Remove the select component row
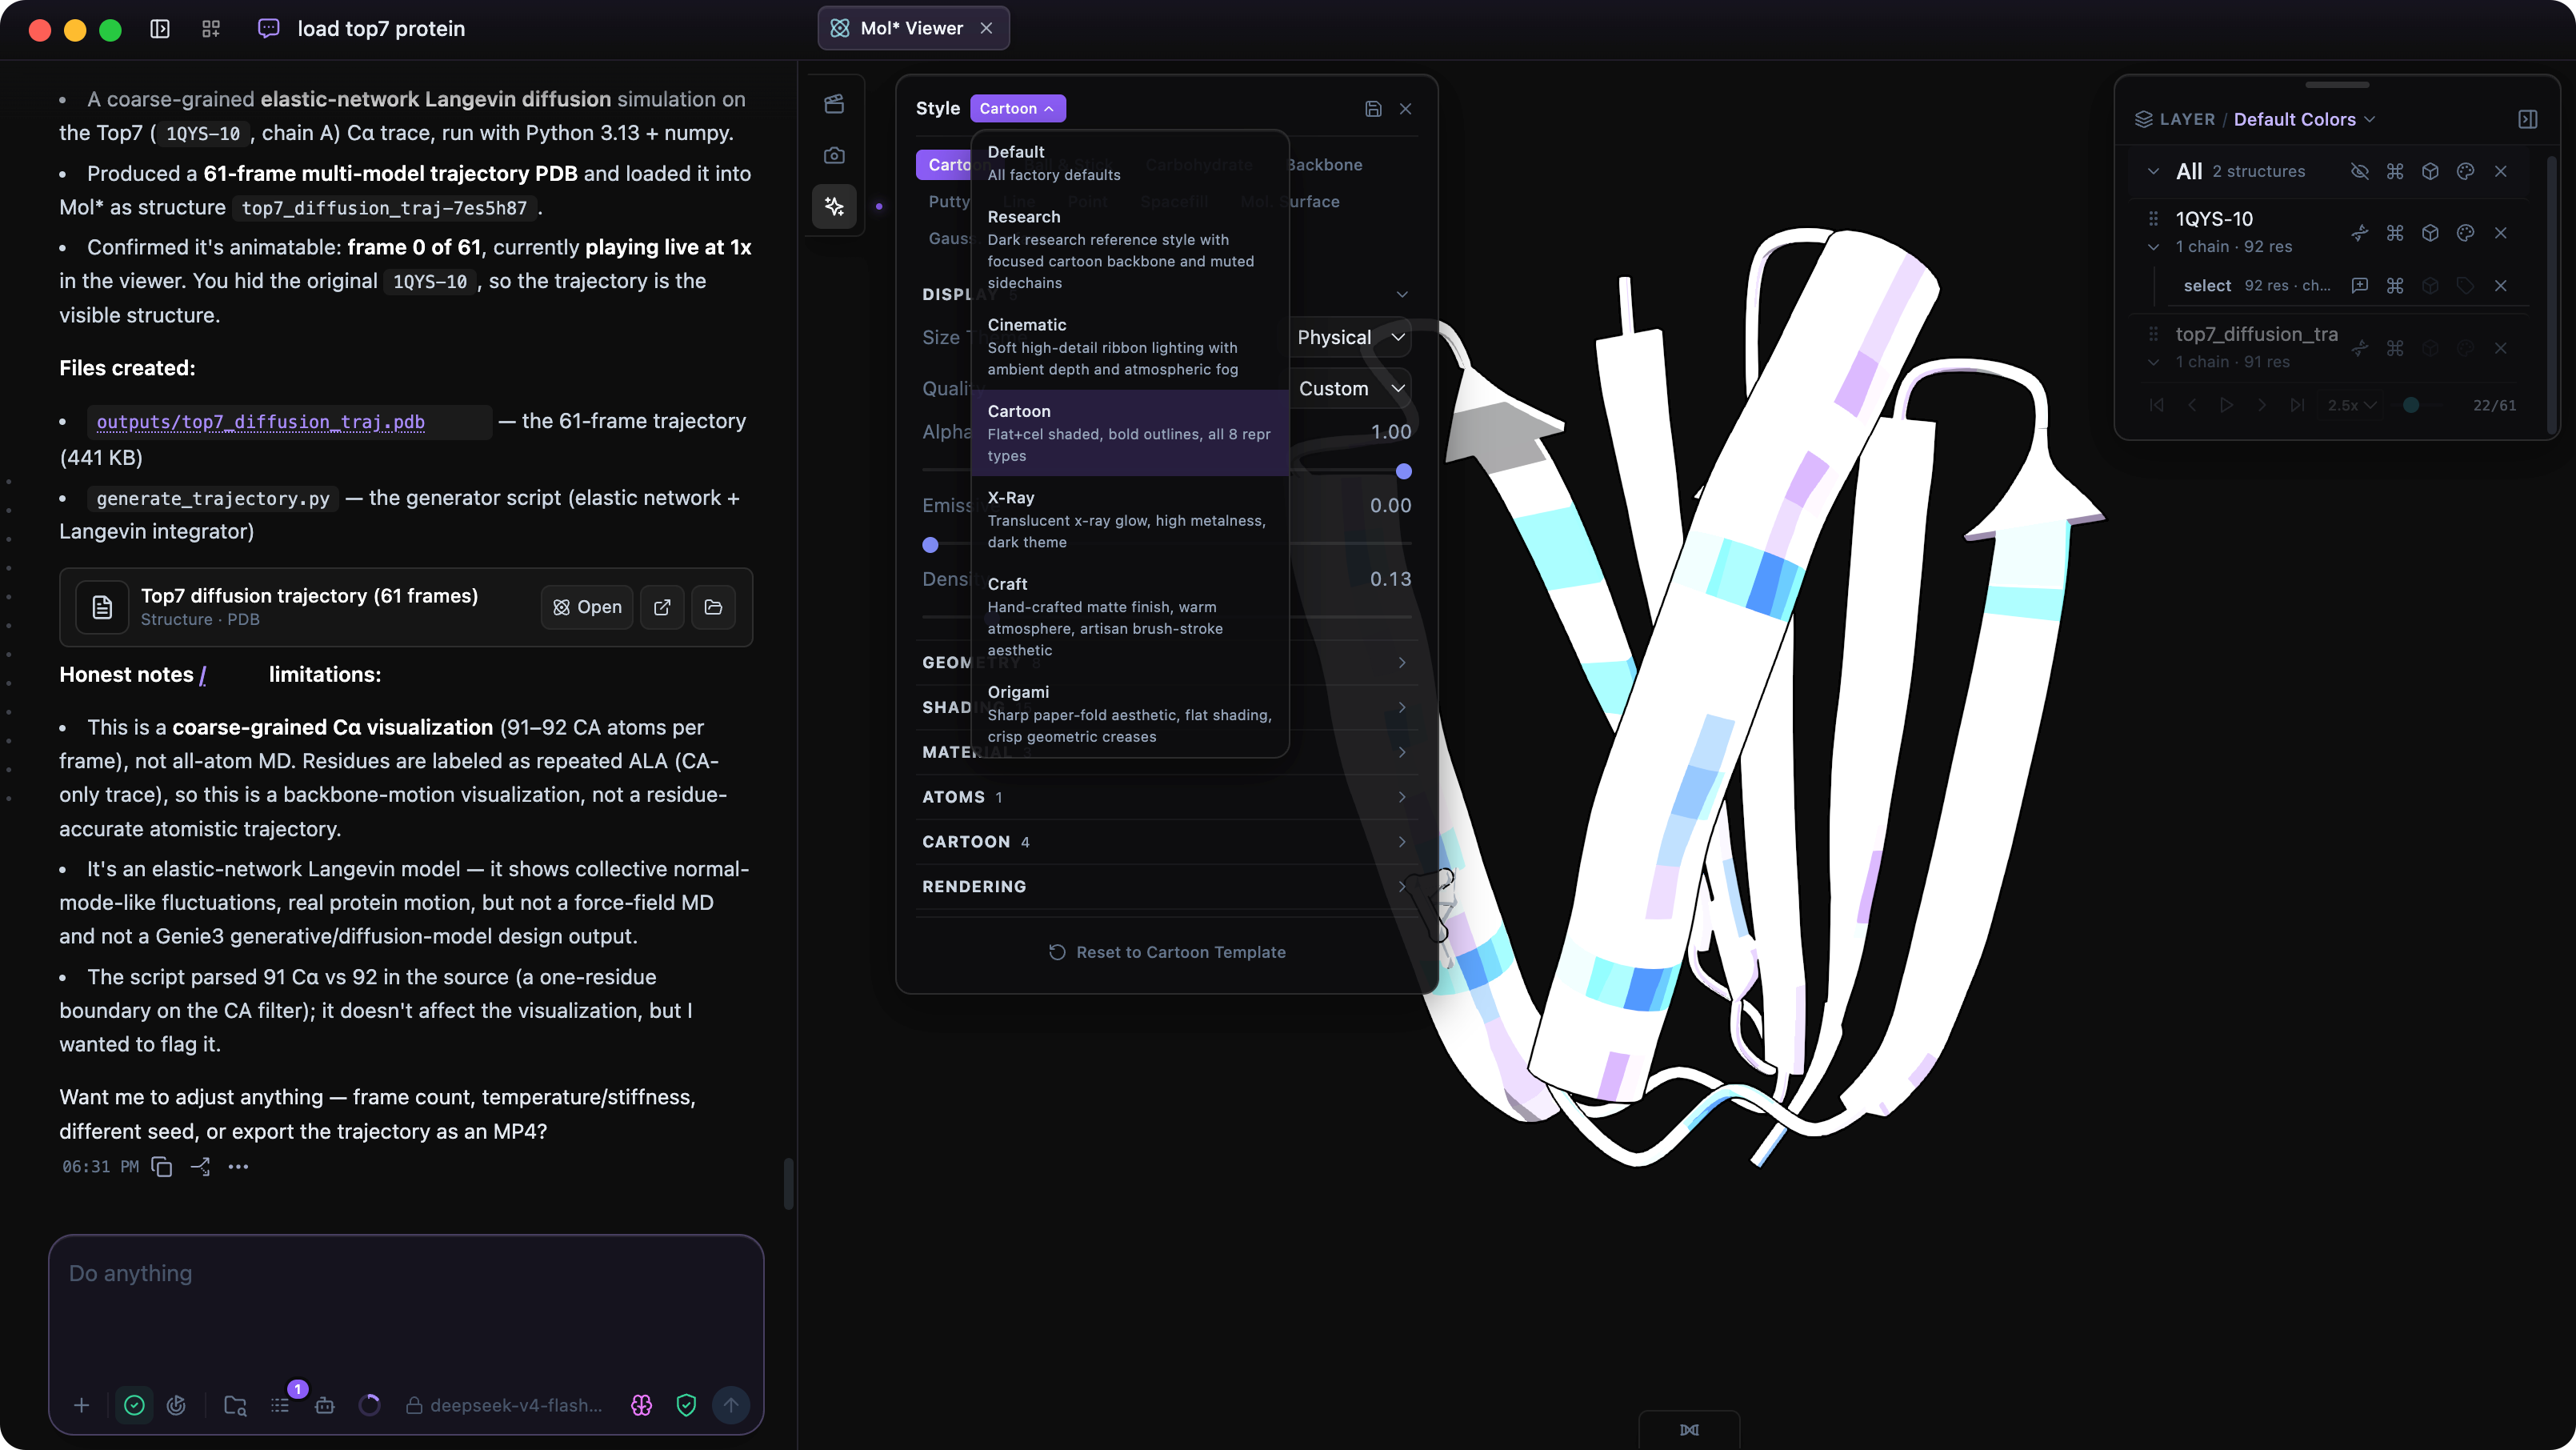This screenshot has height=1450, width=2576. click(2500, 286)
